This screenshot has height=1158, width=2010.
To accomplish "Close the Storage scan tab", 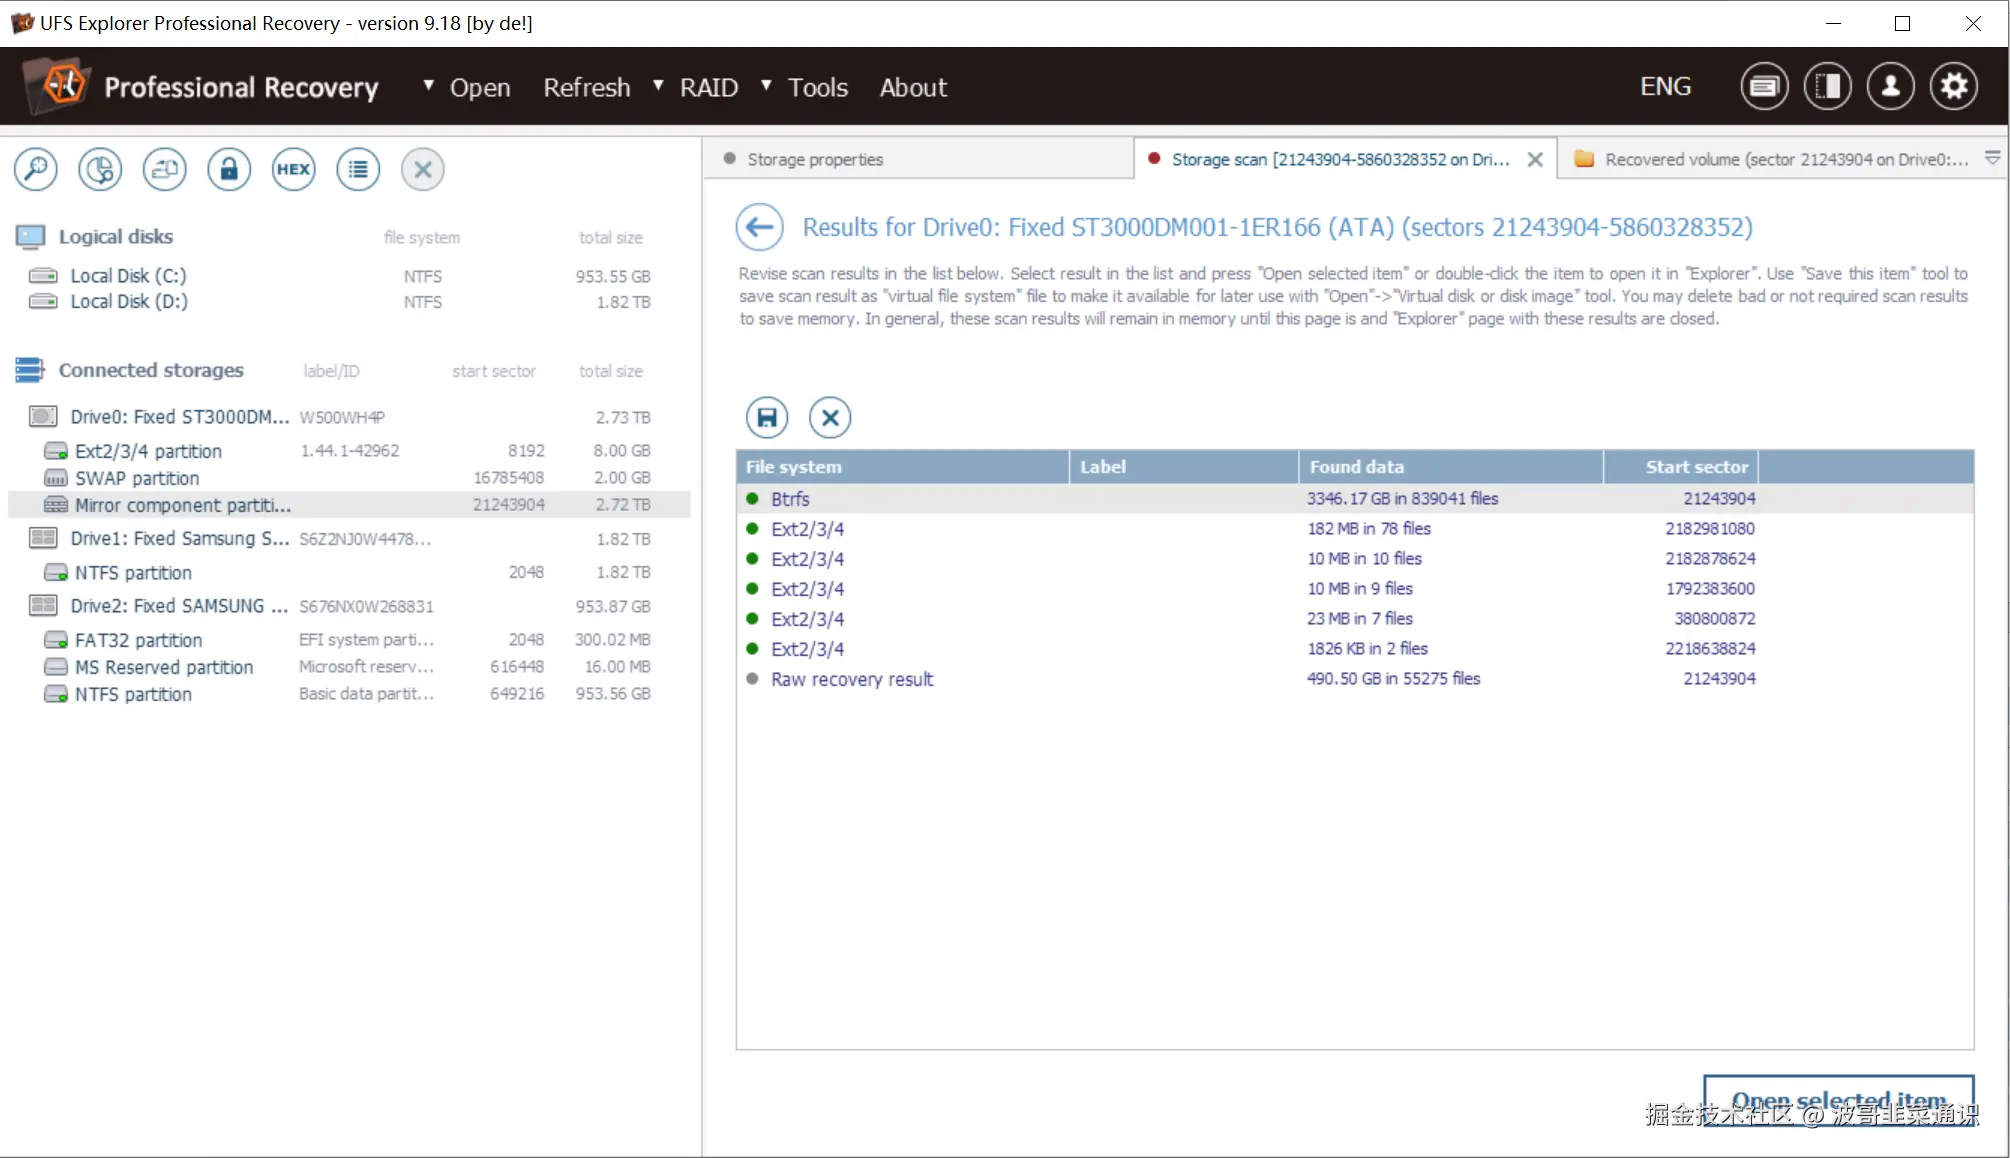I will pyautogui.click(x=1536, y=159).
